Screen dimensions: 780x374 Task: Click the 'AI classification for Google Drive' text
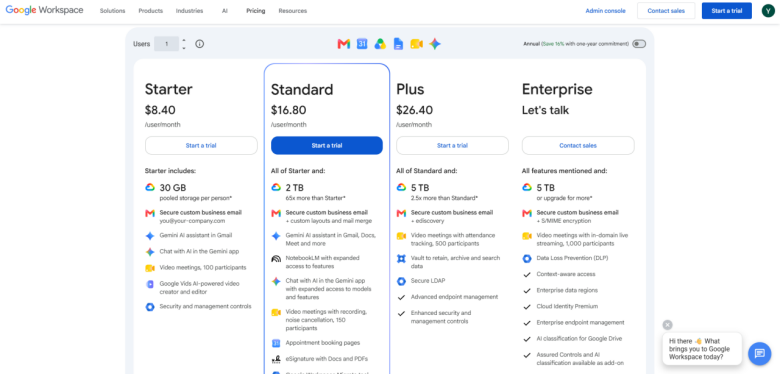(580, 339)
